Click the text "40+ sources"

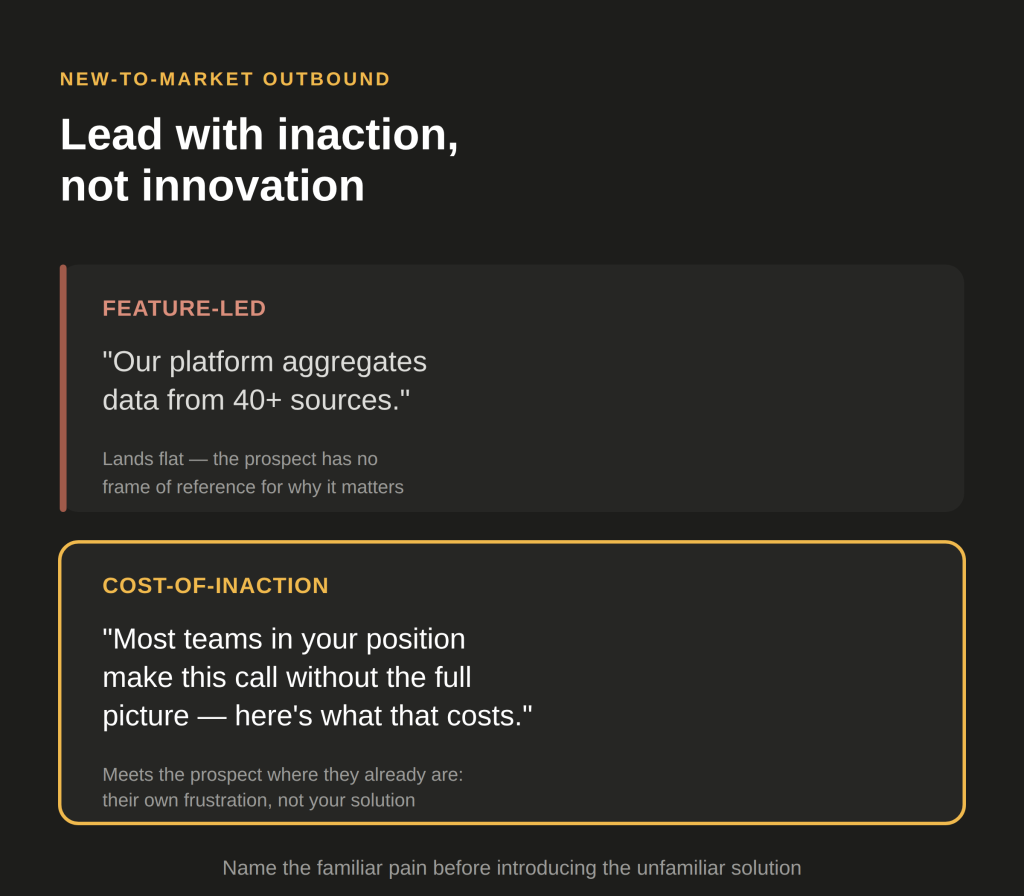tap(315, 400)
